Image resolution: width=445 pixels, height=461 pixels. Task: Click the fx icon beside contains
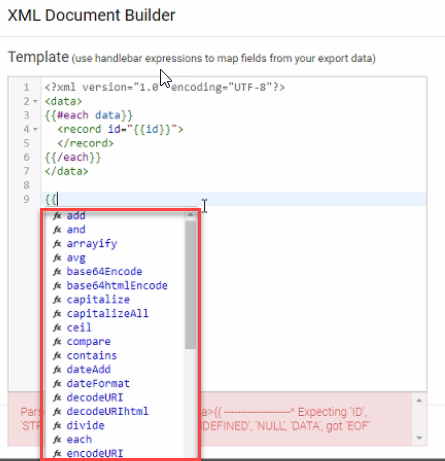tap(57, 356)
